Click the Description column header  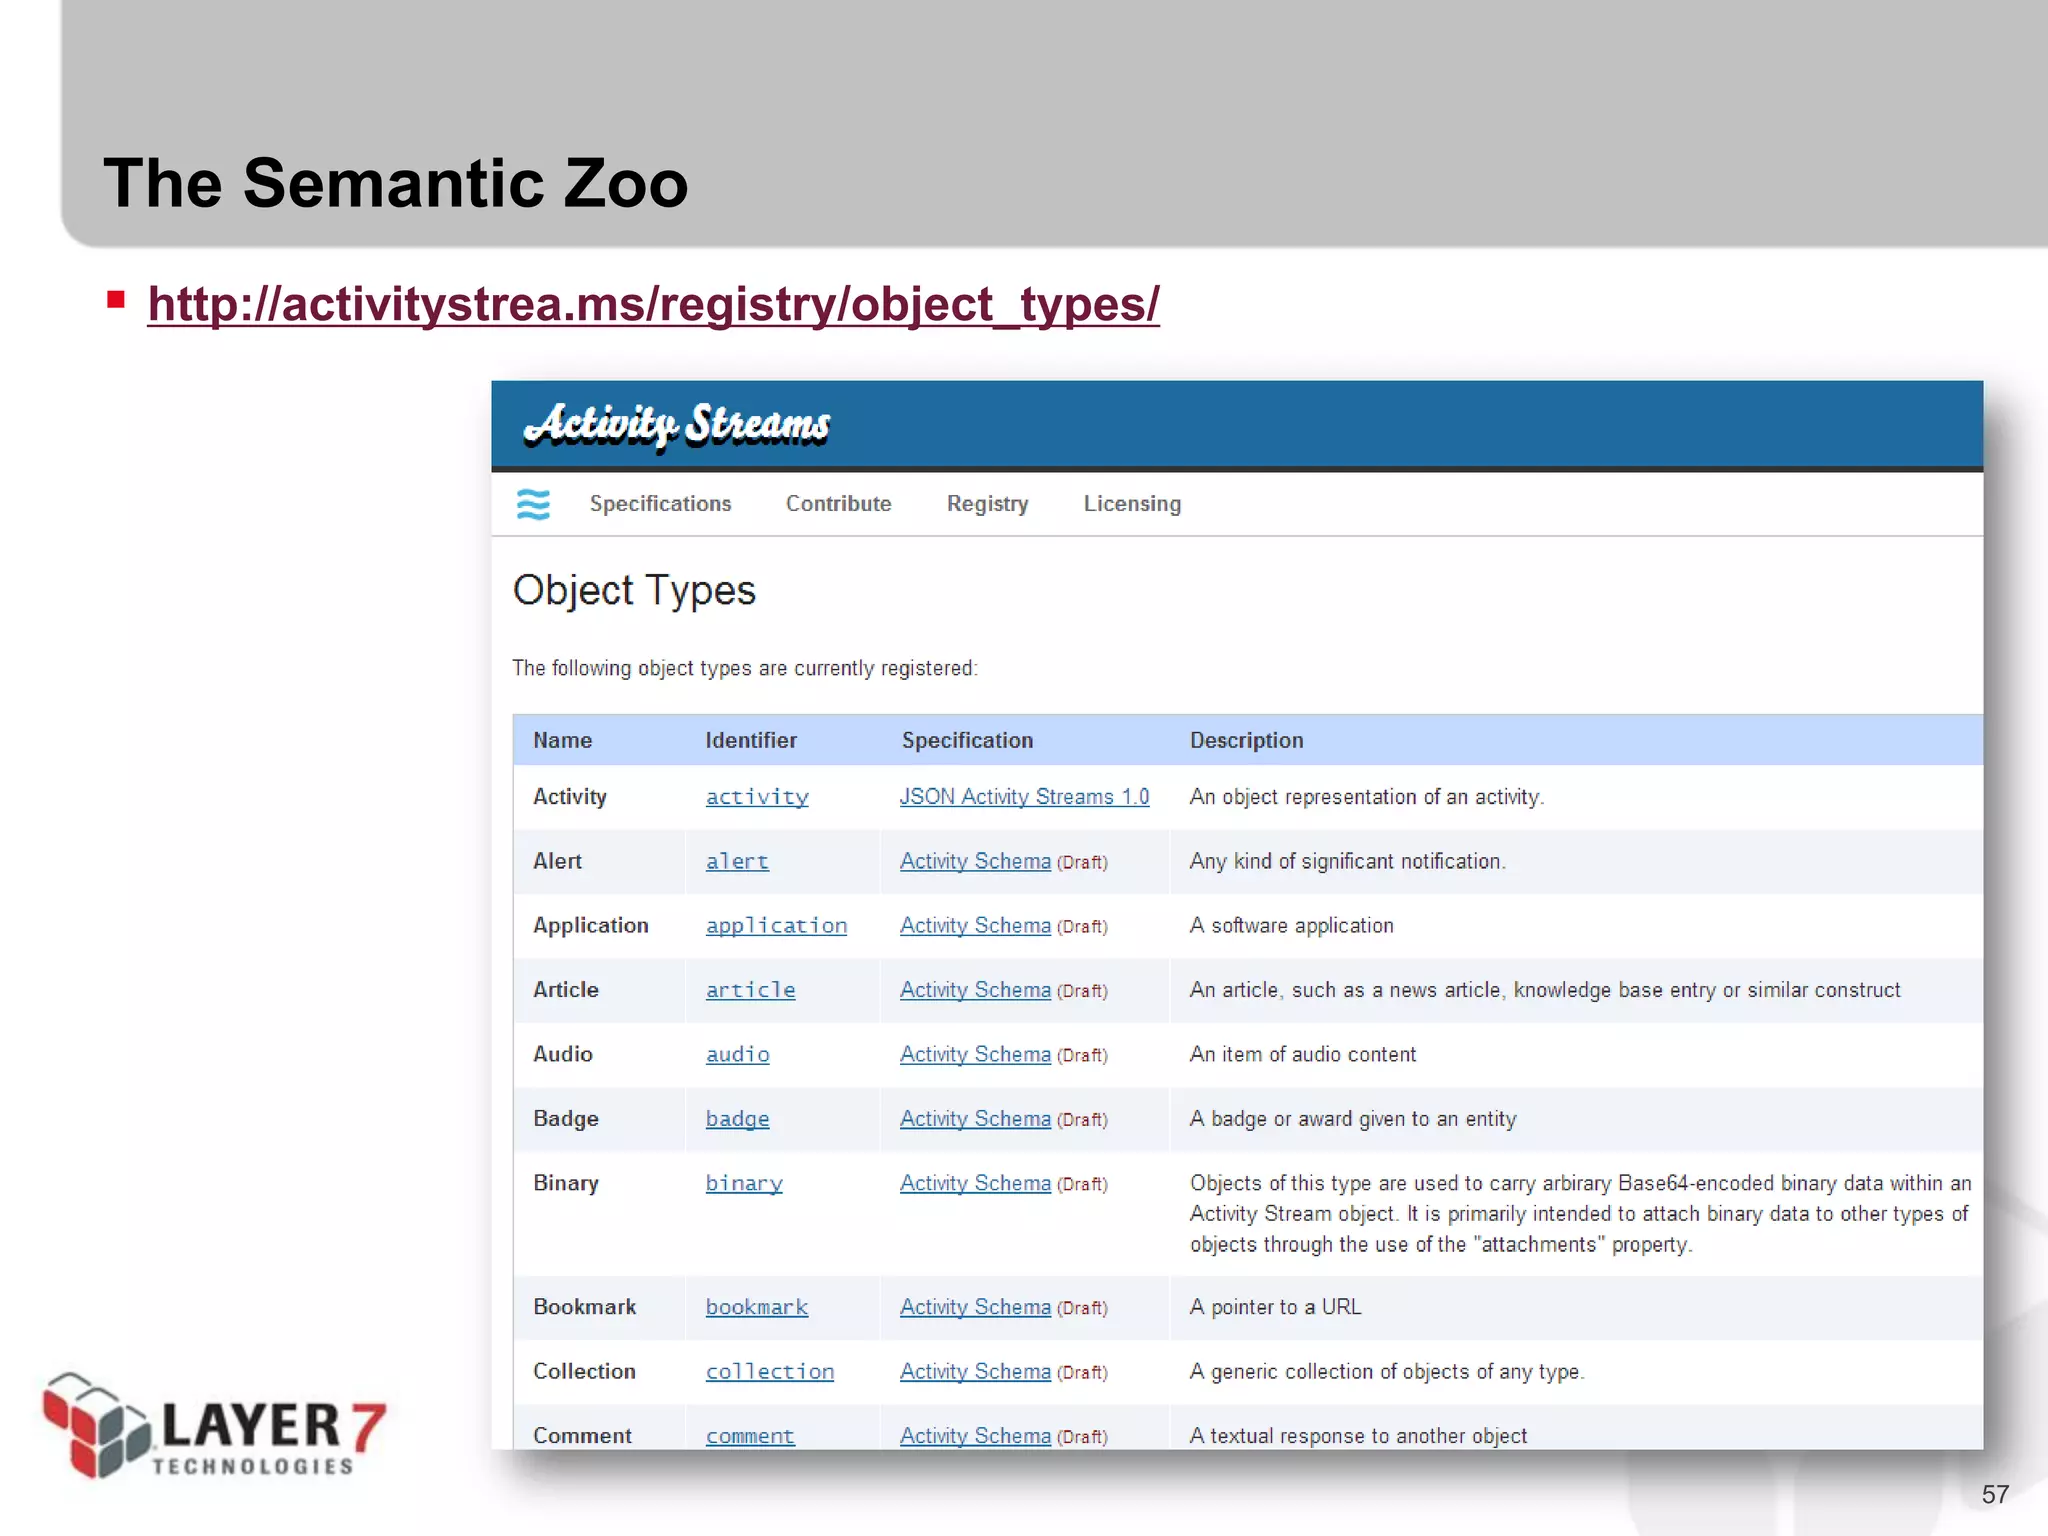click(1246, 740)
